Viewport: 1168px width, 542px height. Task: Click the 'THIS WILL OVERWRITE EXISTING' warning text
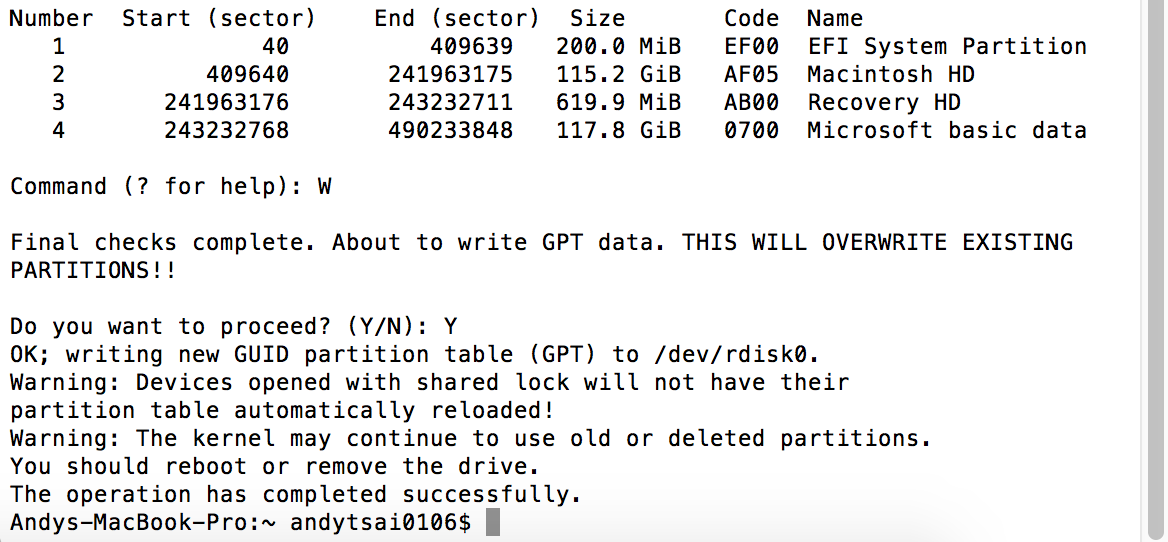tap(877, 243)
